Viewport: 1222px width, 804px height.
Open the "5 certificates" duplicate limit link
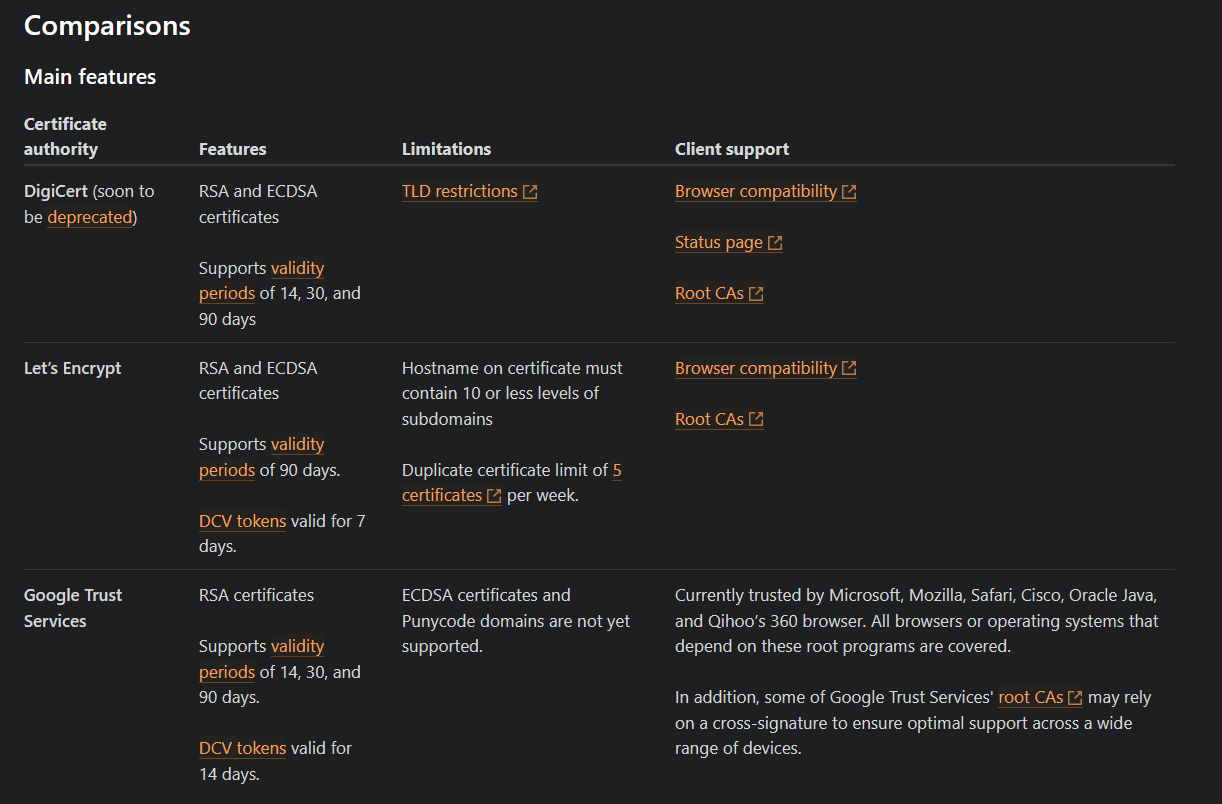point(441,495)
